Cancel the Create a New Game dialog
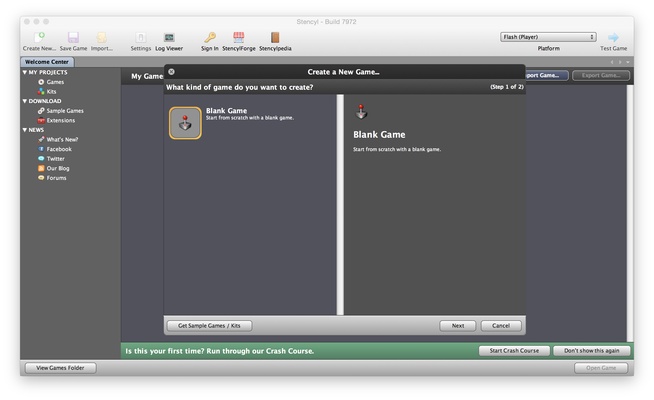This screenshot has height=400, width=654. [x=501, y=326]
